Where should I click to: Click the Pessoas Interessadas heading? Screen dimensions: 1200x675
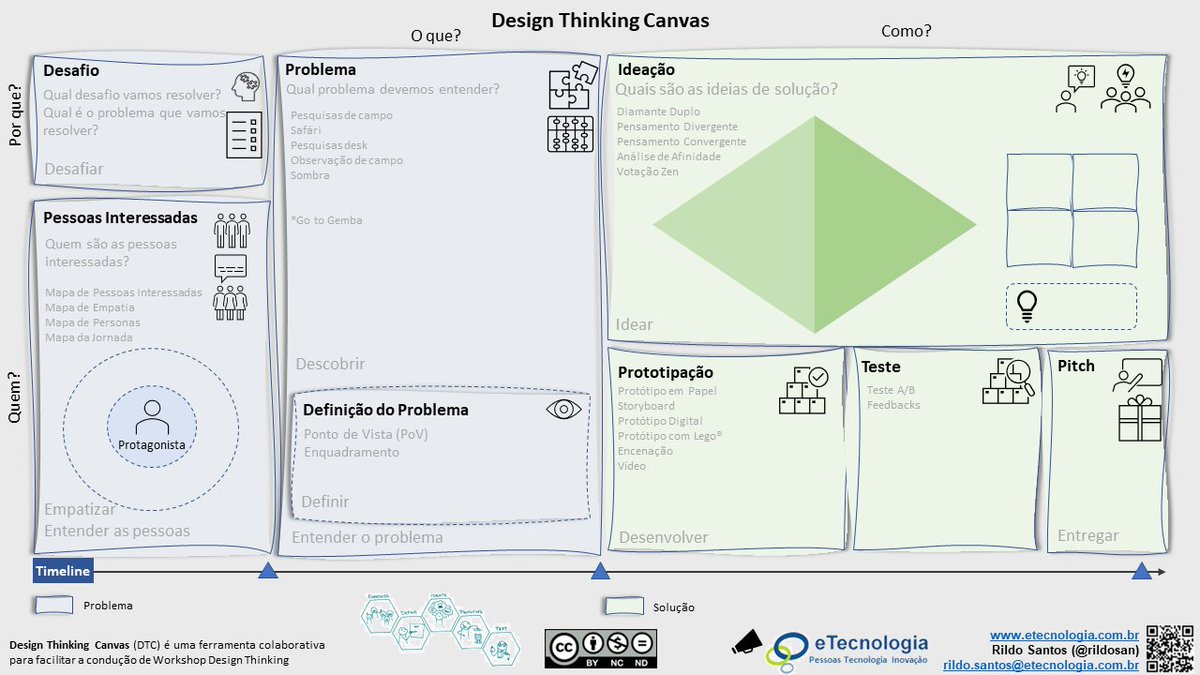pyautogui.click(x=120, y=217)
